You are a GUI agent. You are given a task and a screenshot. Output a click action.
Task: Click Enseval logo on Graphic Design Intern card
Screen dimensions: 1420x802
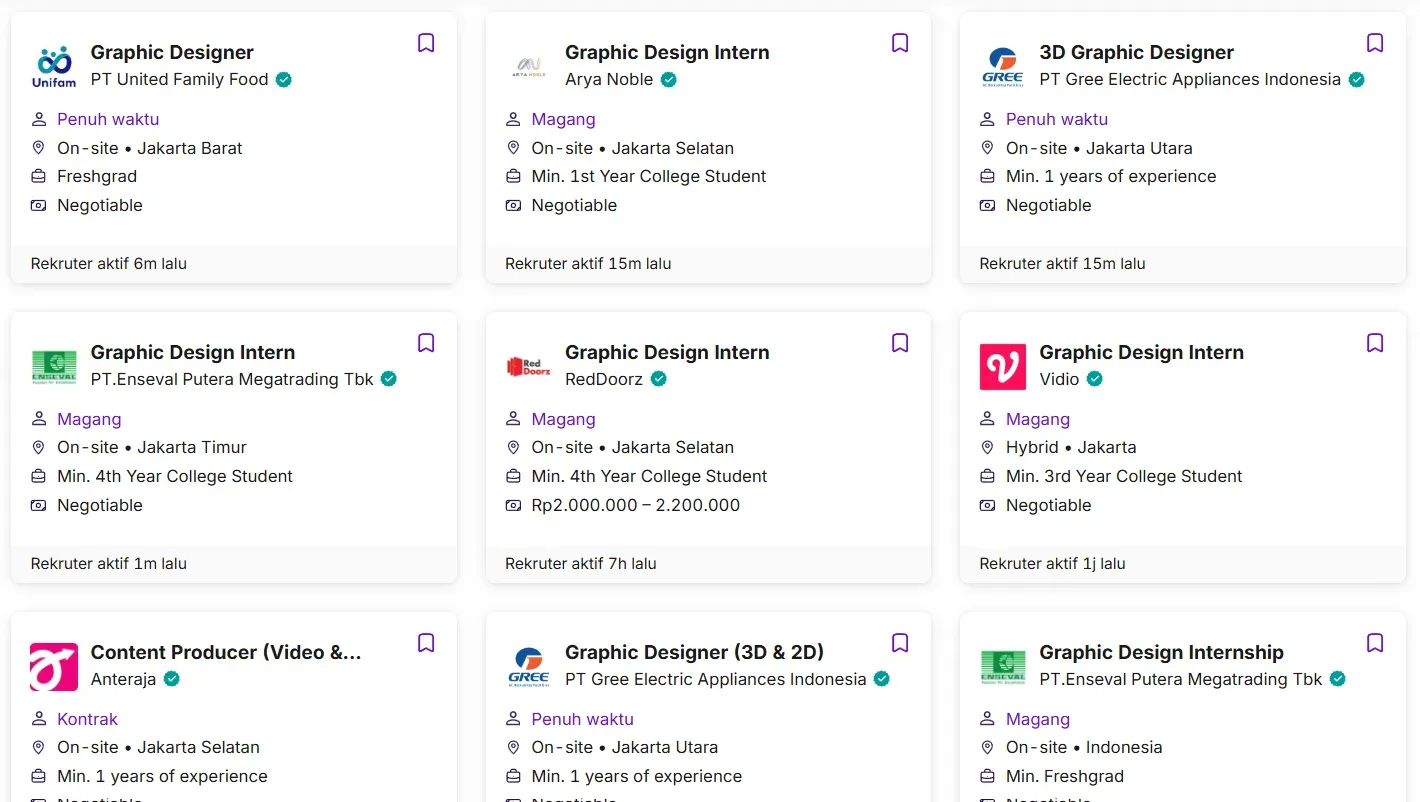[x=54, y=367]
